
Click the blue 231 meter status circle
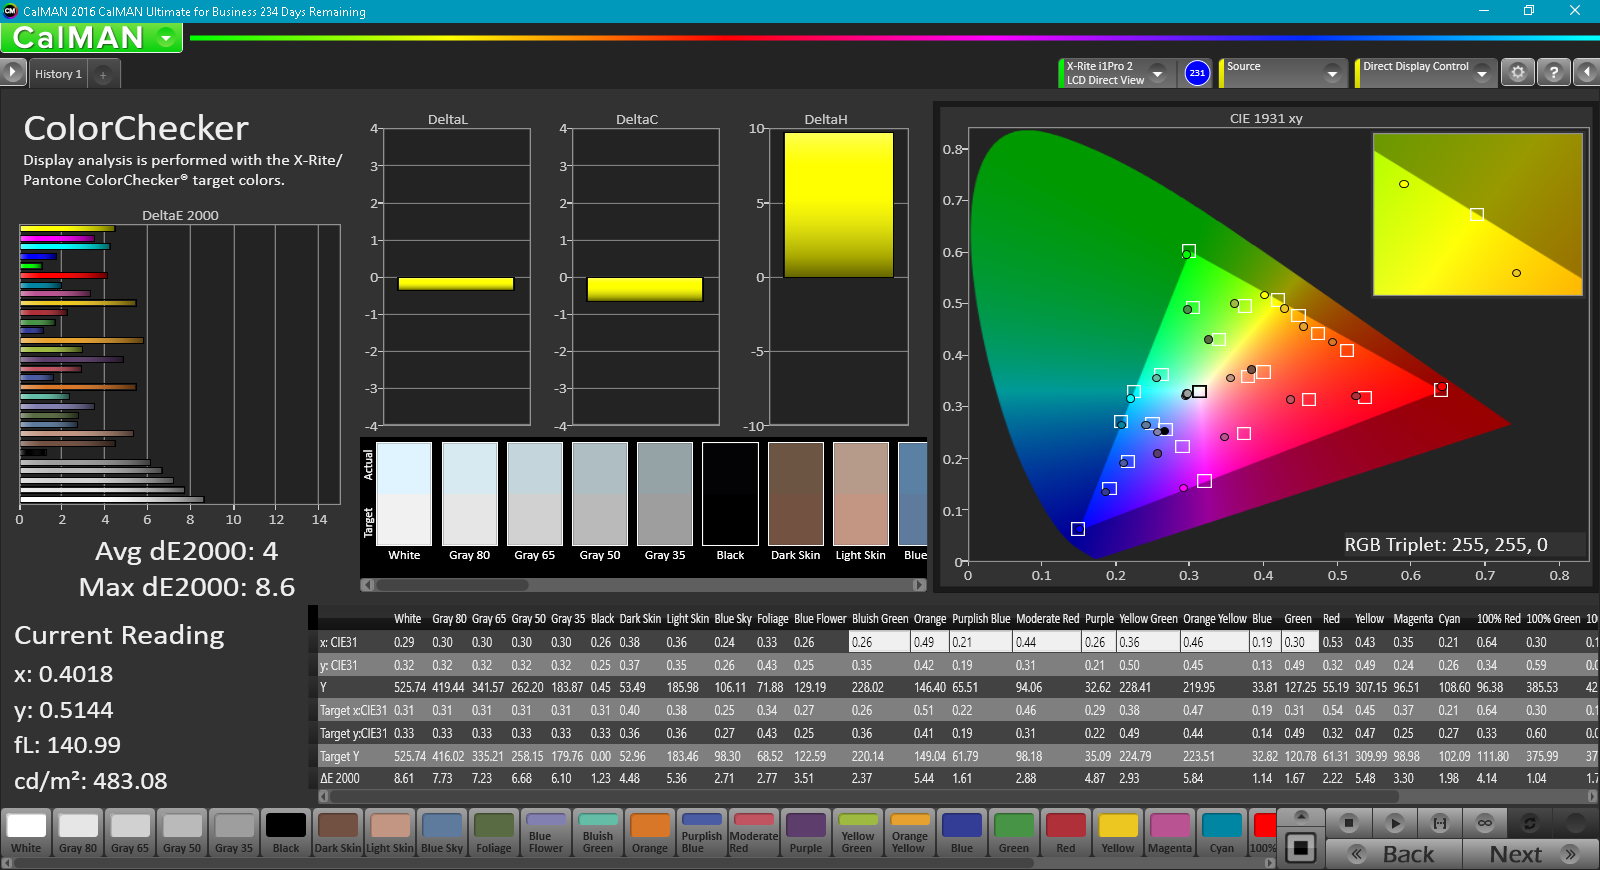[1197, 73]
